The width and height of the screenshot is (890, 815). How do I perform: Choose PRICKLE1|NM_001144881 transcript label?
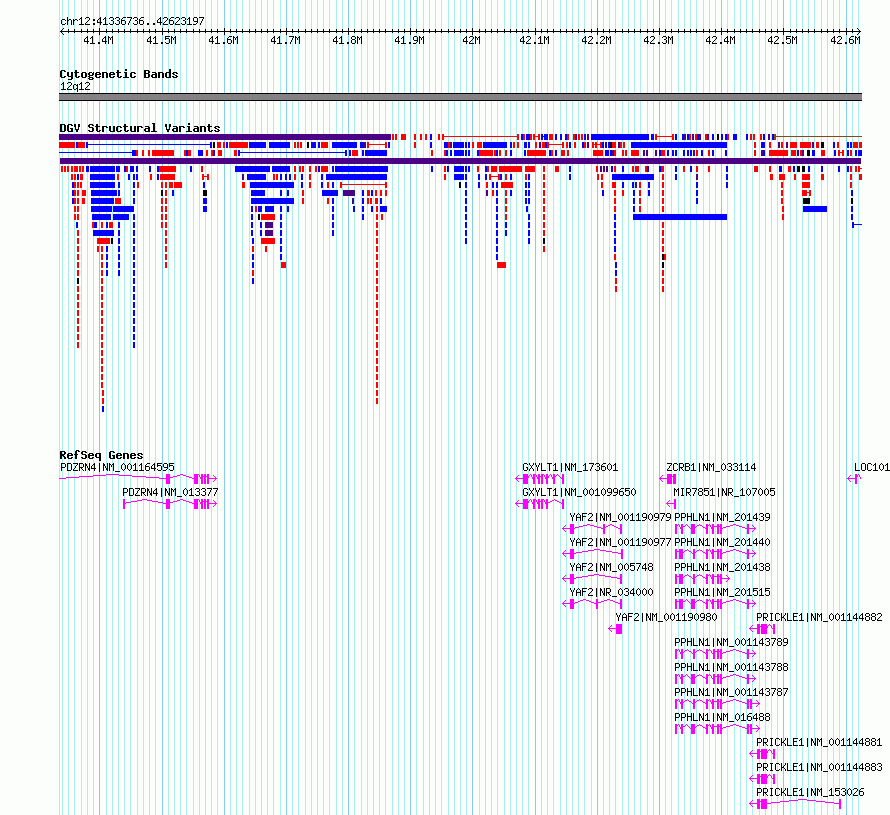tap(819, 742)
